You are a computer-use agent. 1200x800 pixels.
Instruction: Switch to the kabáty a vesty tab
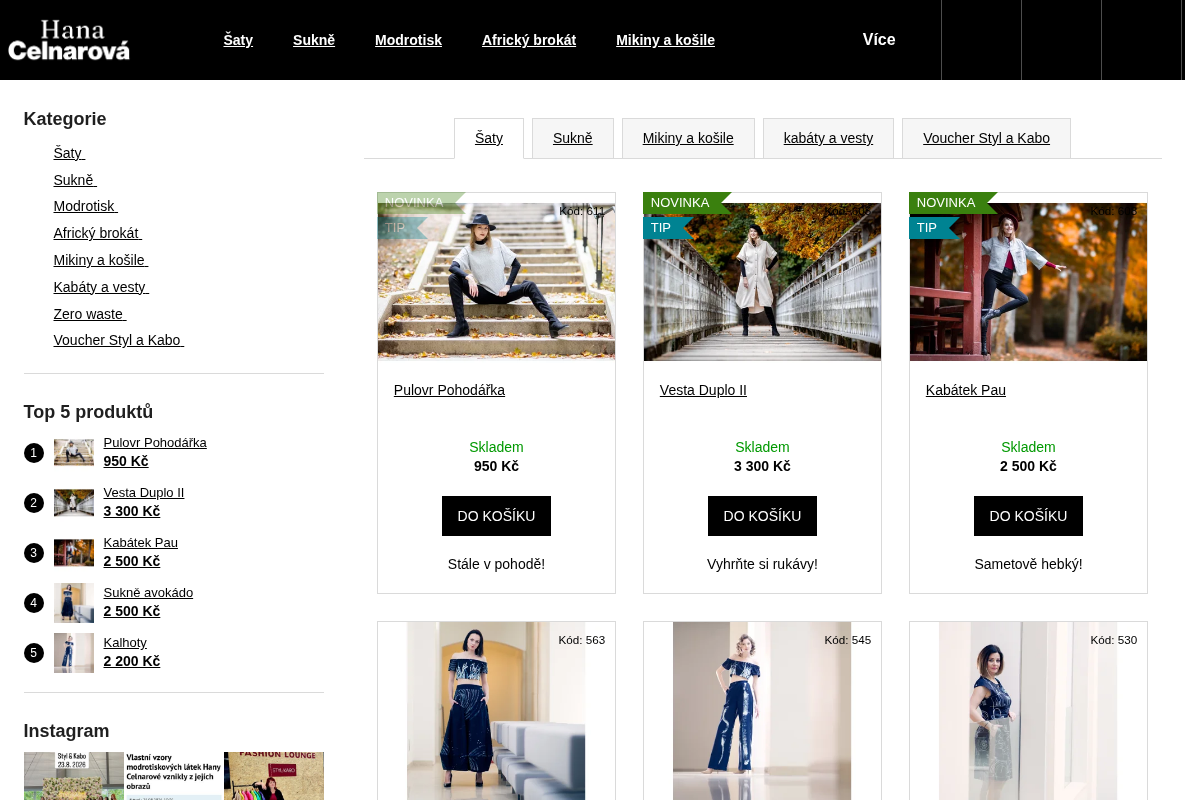pos(828,138)
